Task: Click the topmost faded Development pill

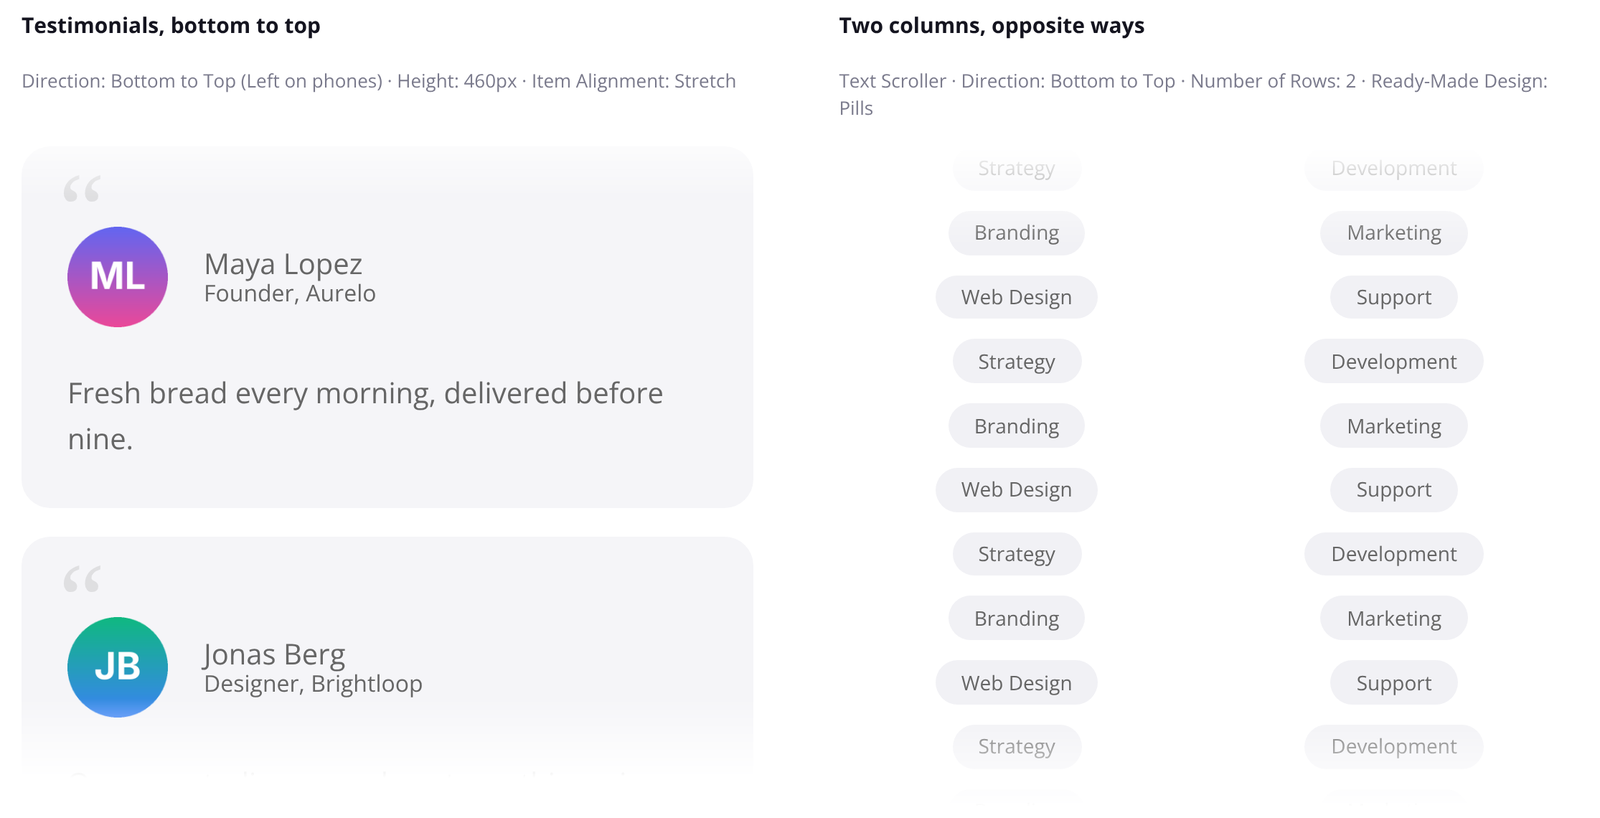Action: point(1393,169)
